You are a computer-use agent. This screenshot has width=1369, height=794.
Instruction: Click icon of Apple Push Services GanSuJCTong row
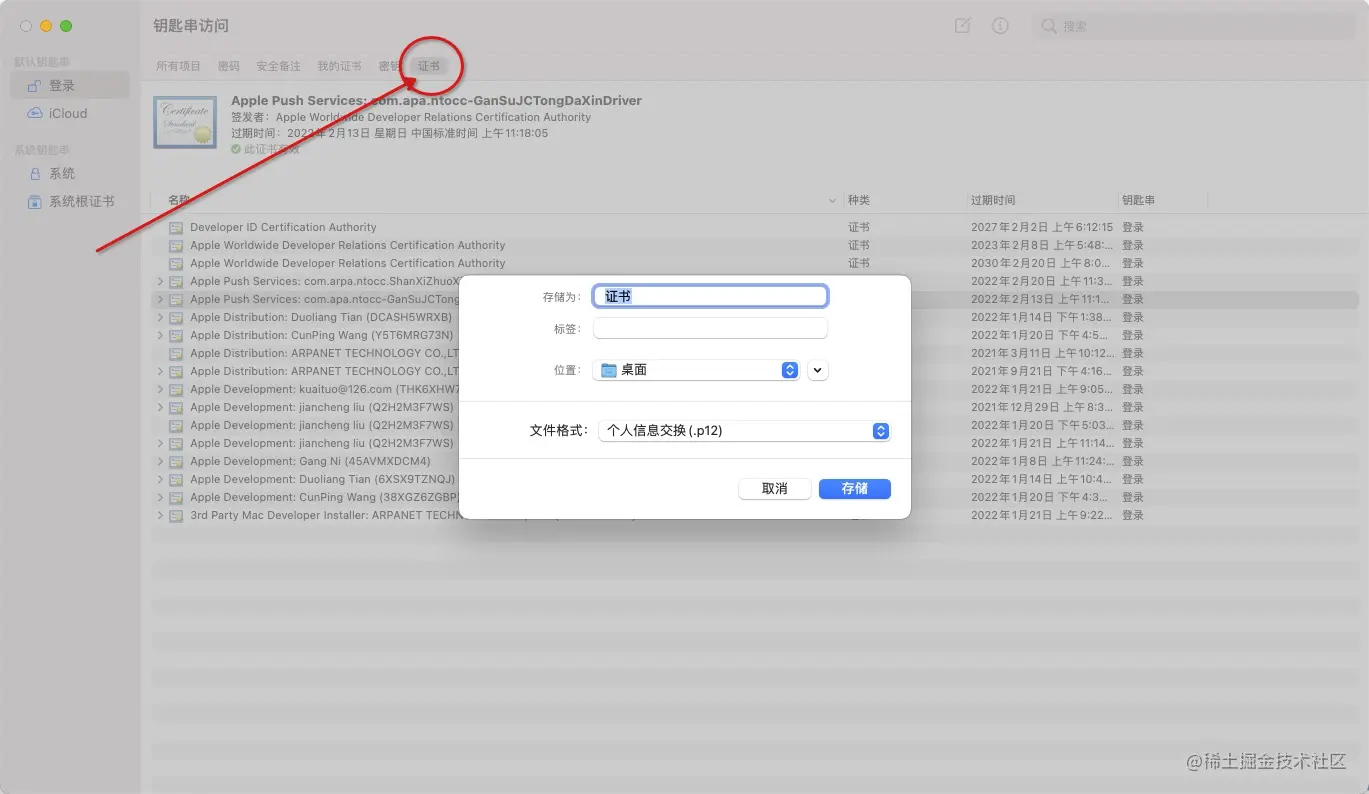click(176, 299)
